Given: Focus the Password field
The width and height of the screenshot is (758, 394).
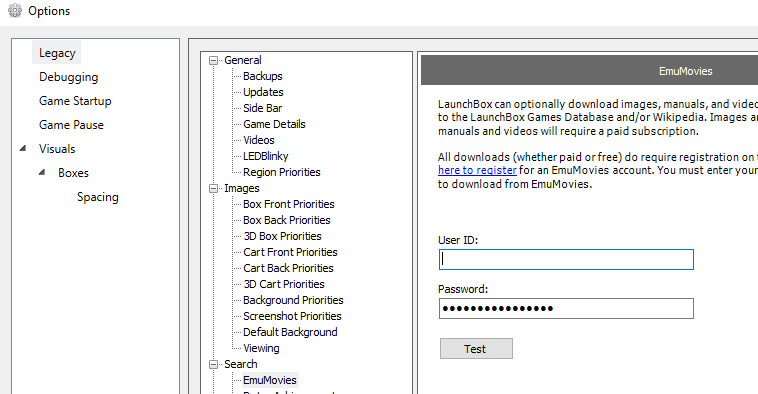Looking at the screenshot, I should click(x=566, y=308).
